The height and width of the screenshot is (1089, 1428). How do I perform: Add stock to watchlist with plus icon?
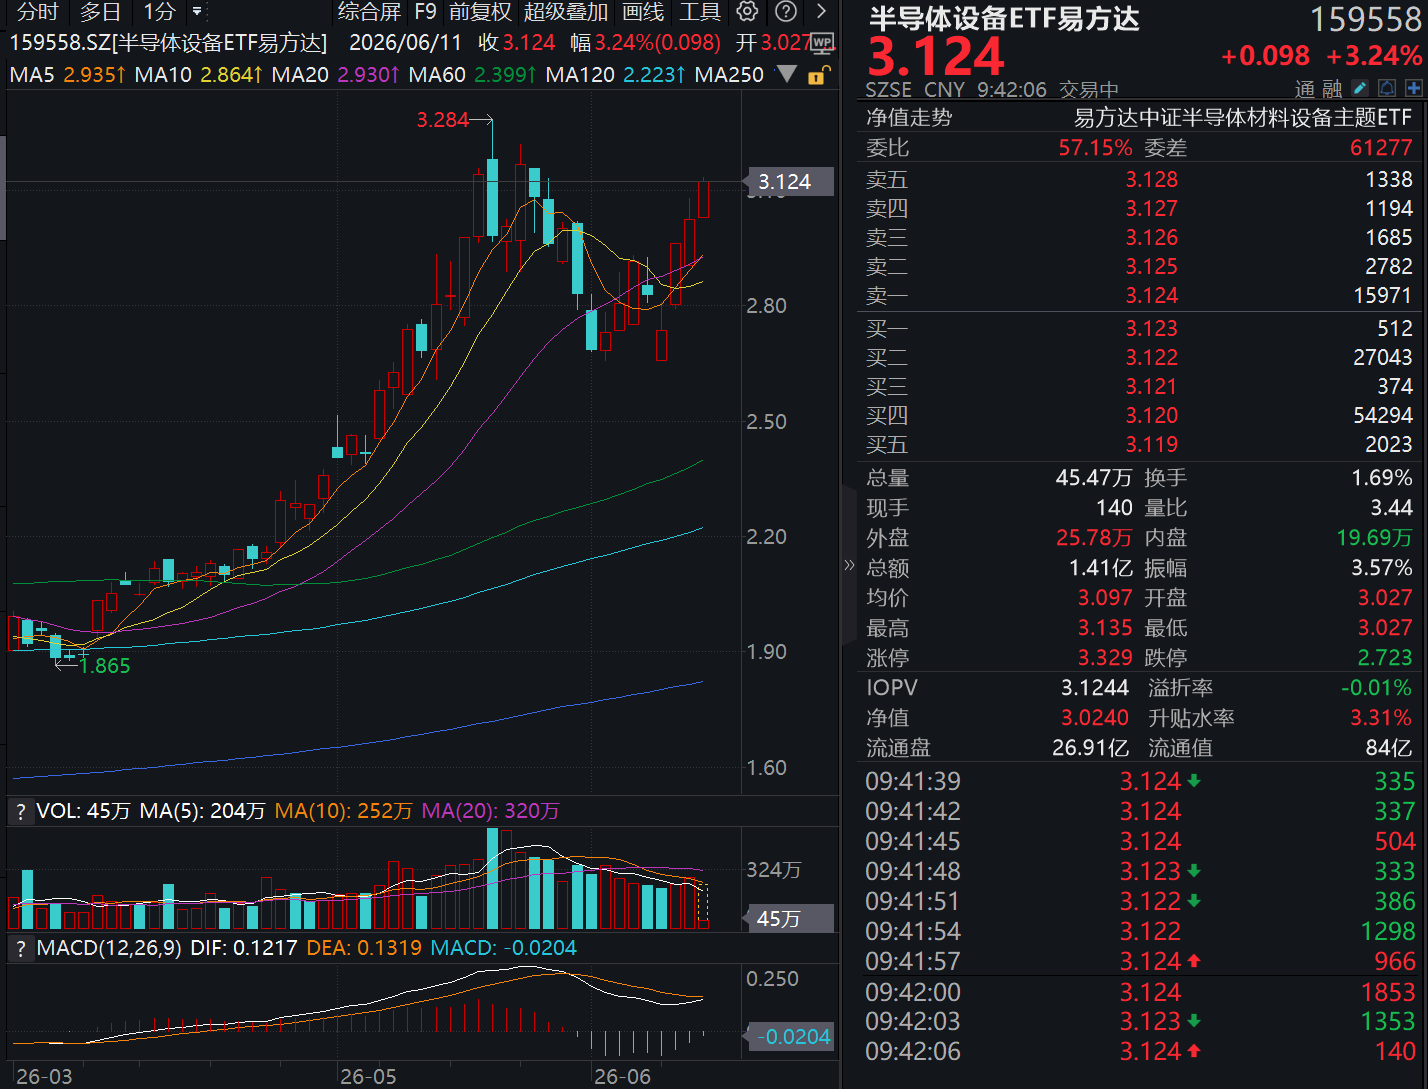coord(1413,89)
